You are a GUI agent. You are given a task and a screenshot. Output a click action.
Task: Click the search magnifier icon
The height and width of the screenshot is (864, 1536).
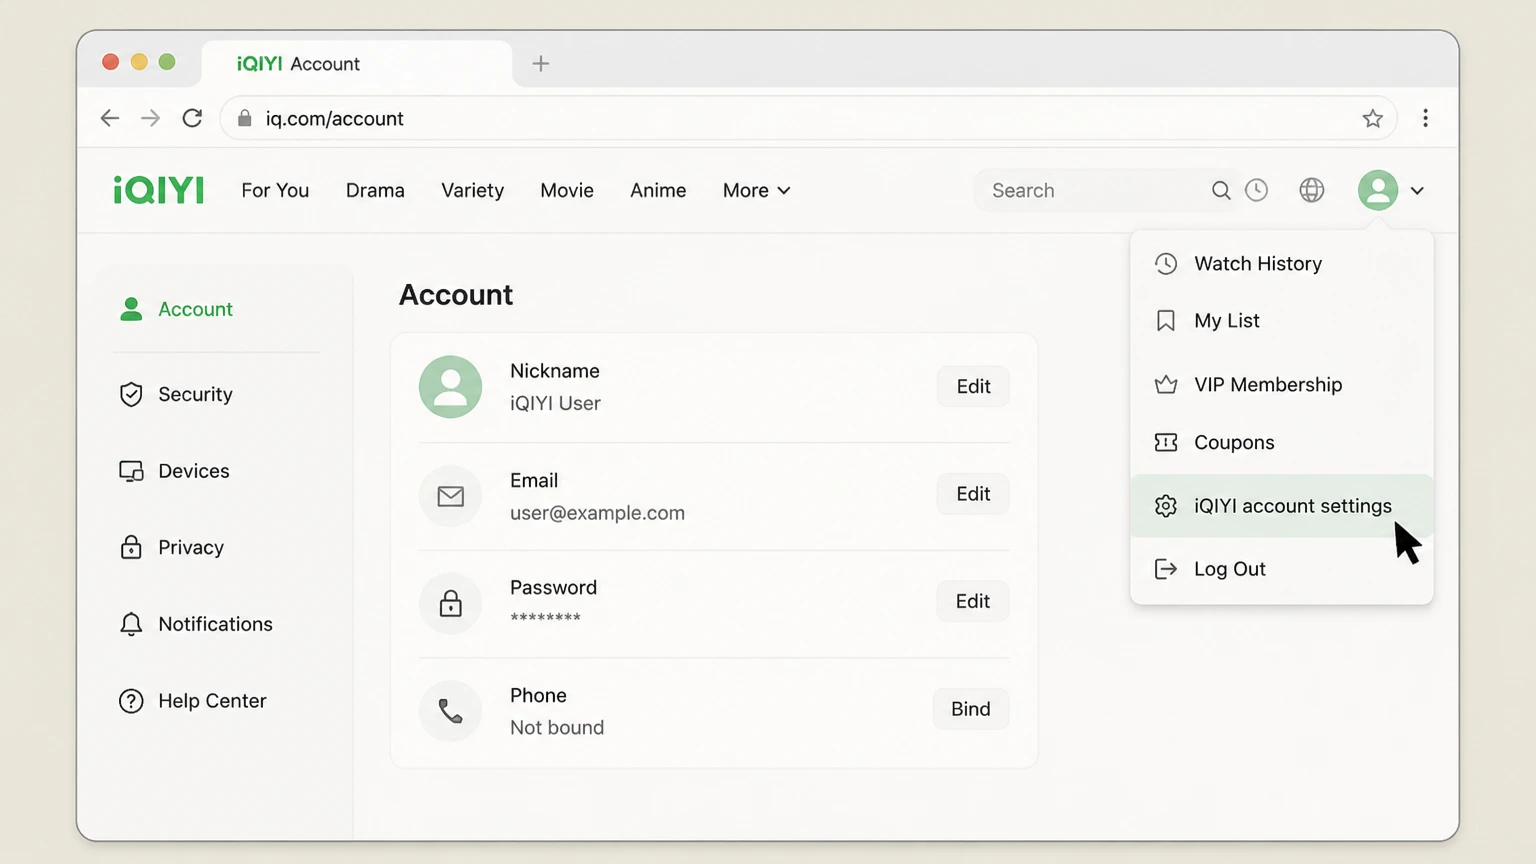pyautogui.click(x=1221, y=190)
